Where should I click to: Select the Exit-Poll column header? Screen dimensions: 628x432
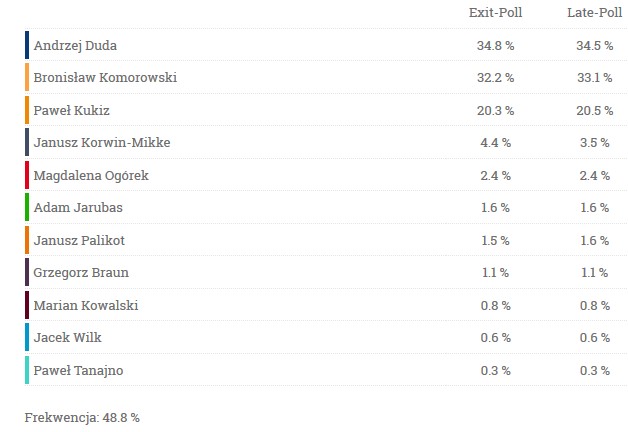pyautogui.click(x=495, y=12)
